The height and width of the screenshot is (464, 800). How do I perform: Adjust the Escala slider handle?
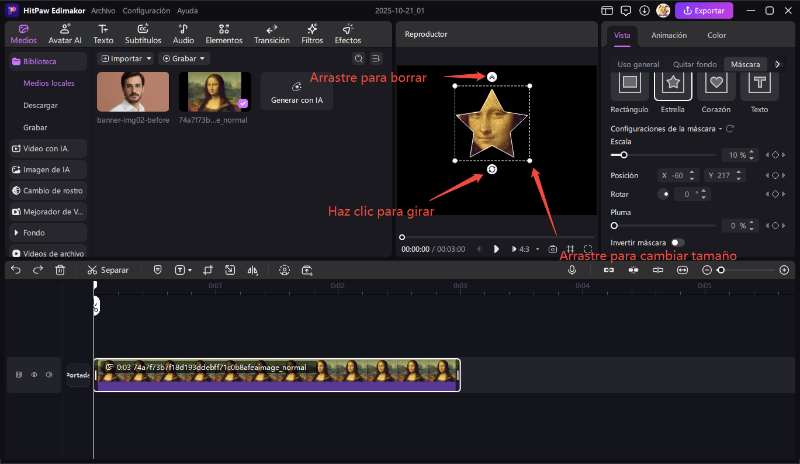click(623, 155)
